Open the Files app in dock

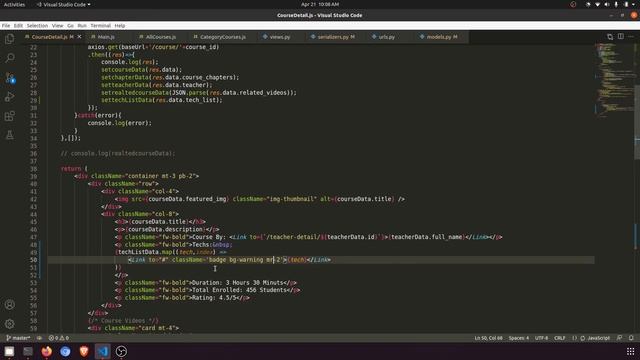(x=9, y=351)
